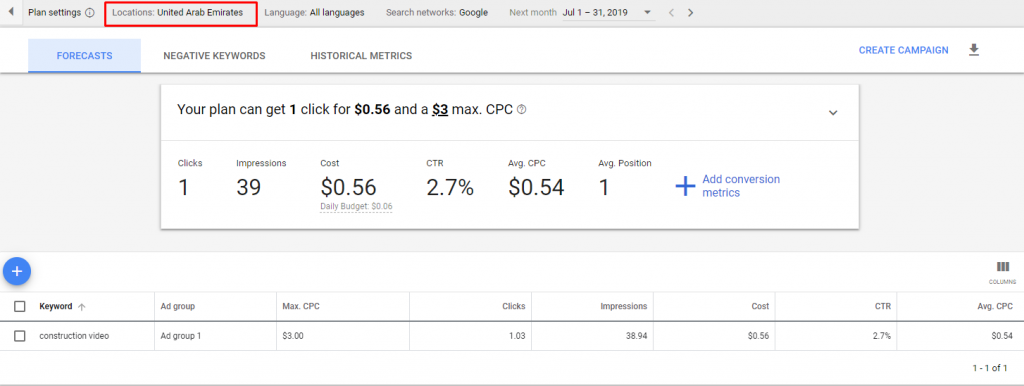Open the date range dropdown arrow

(x=647, y=12)
